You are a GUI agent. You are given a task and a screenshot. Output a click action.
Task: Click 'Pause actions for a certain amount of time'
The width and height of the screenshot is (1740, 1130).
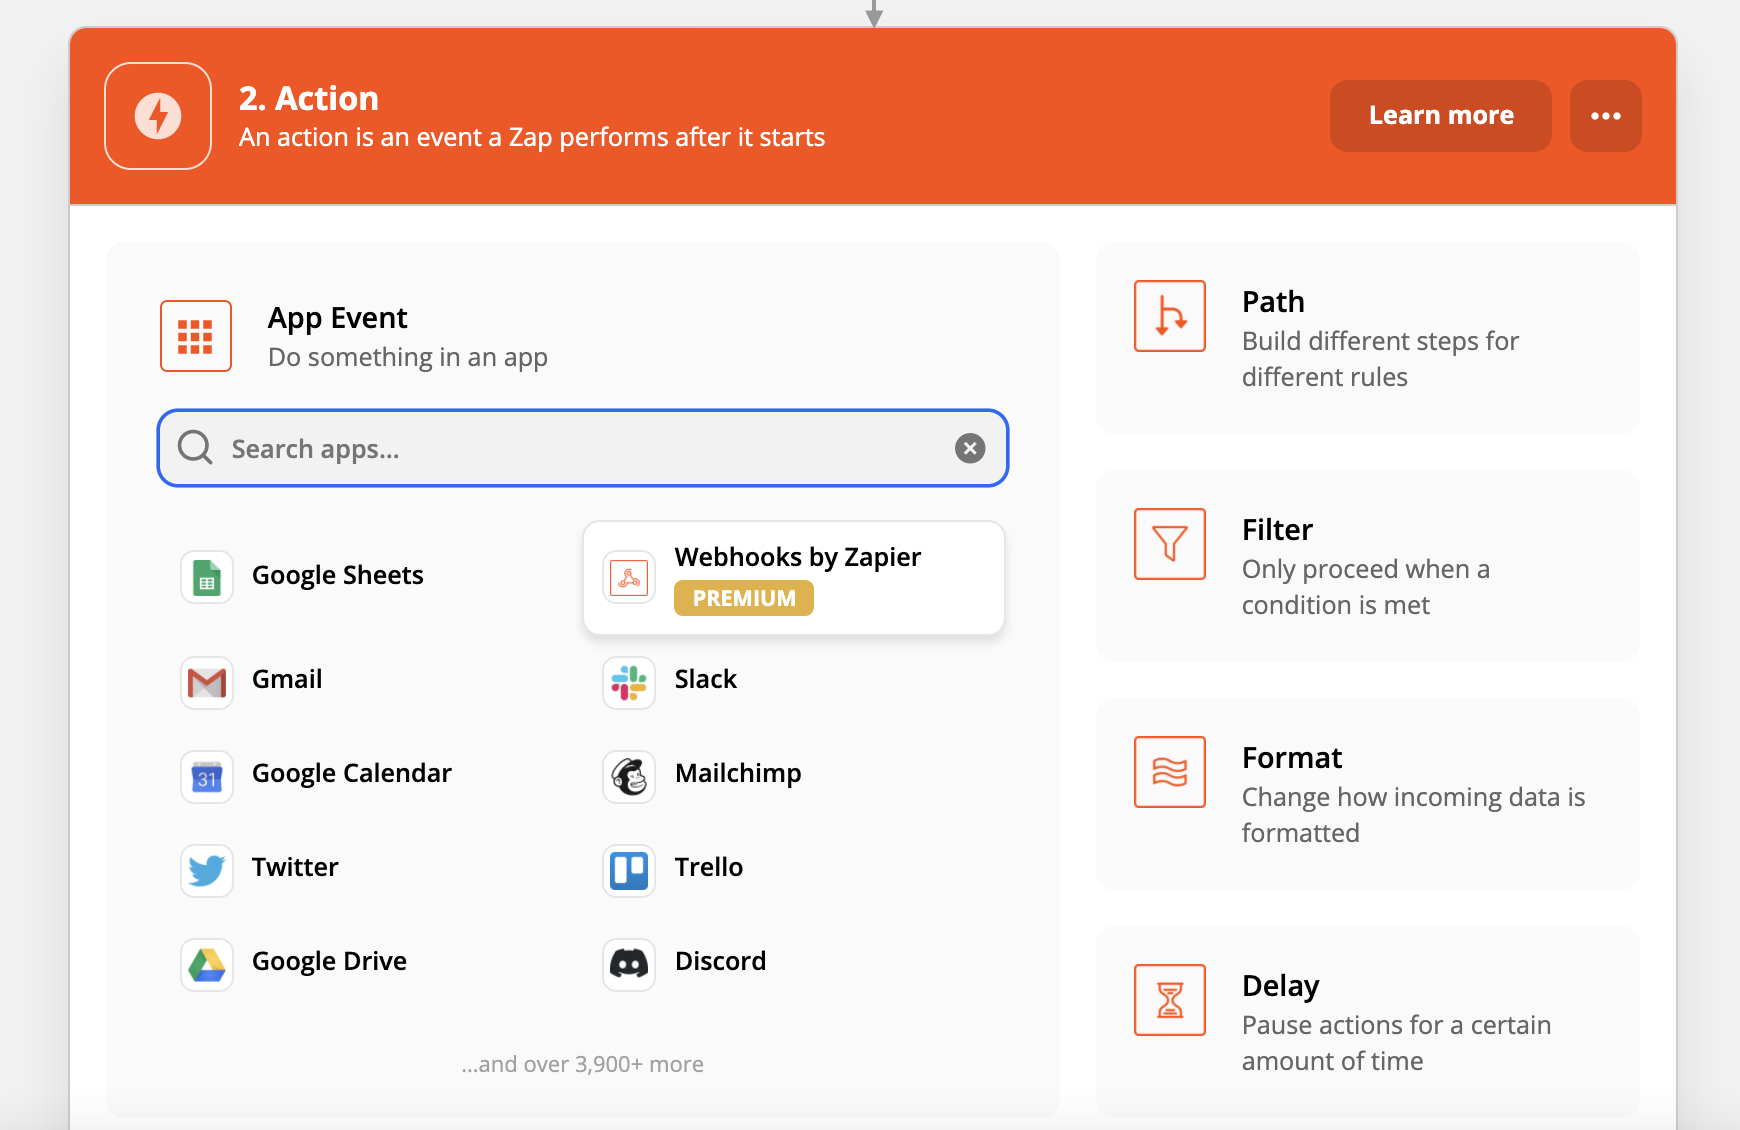coord(1396,1043)
